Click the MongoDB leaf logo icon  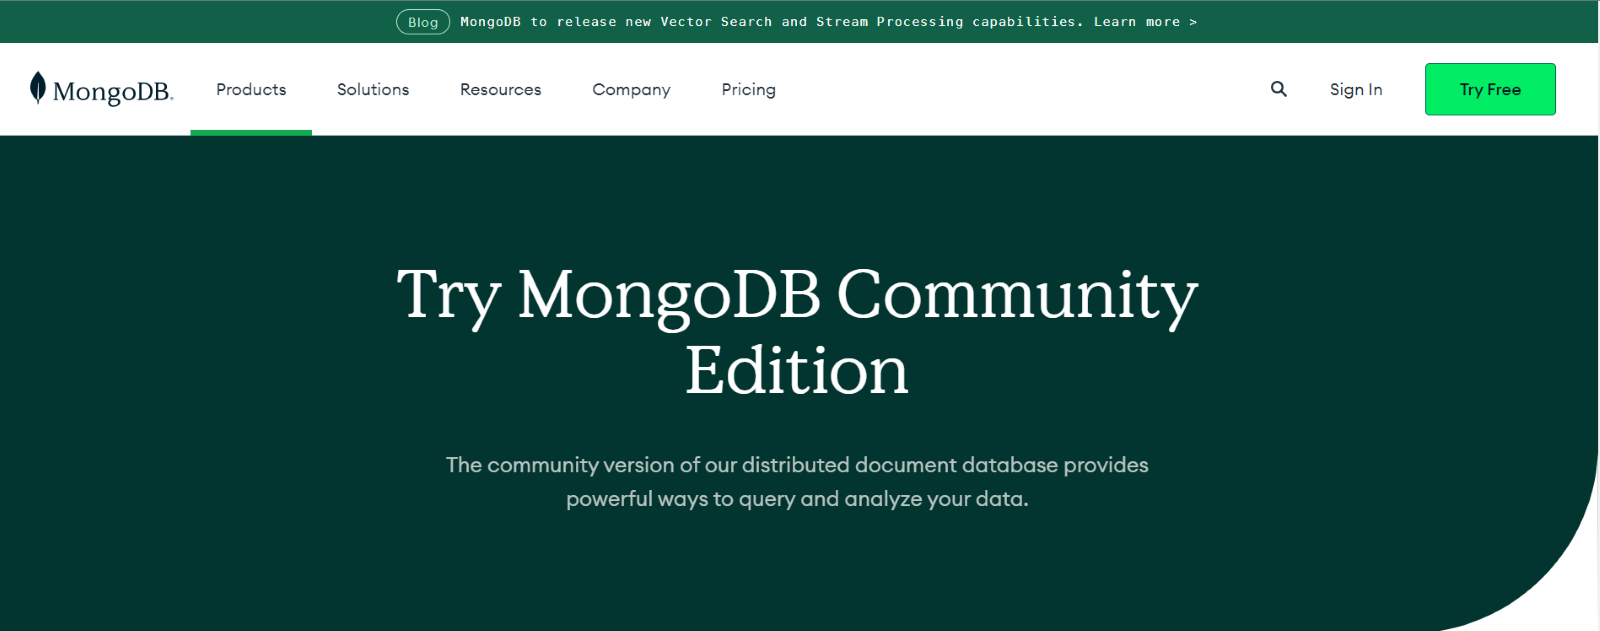[x=38, y=88]
